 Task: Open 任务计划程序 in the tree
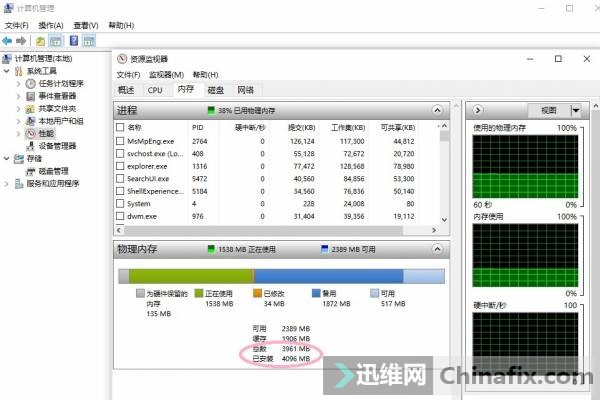coord(61,83)
